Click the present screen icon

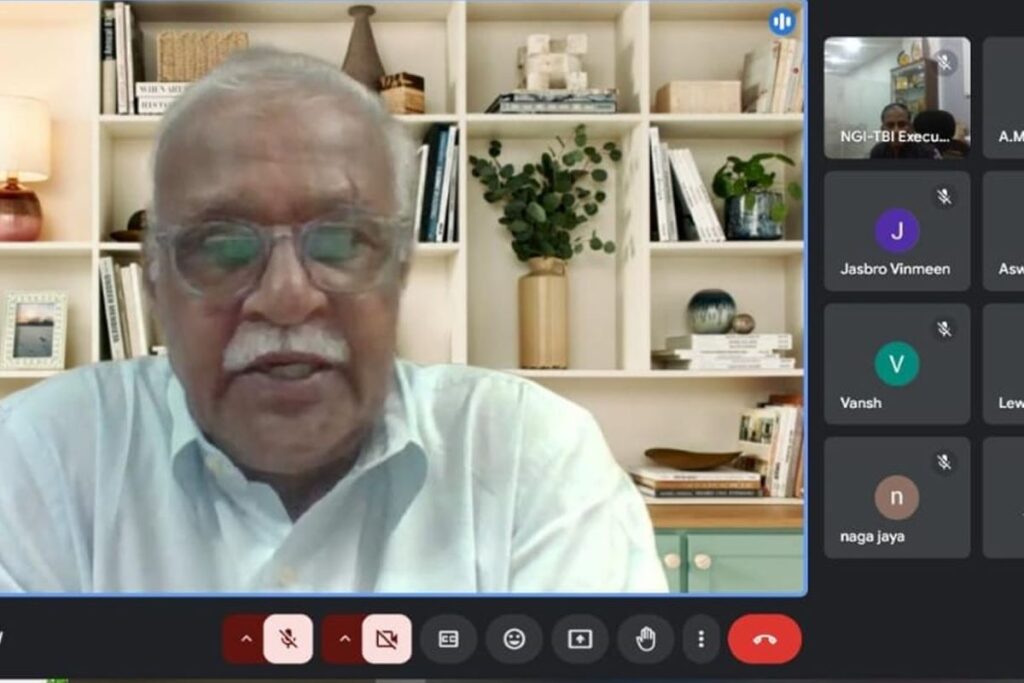tap(580, 639)
